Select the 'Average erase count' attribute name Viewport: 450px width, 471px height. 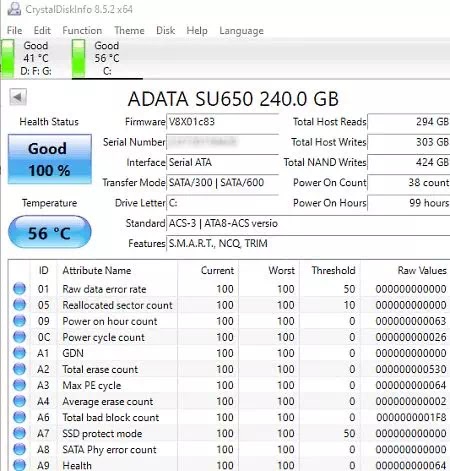point(108,401)
